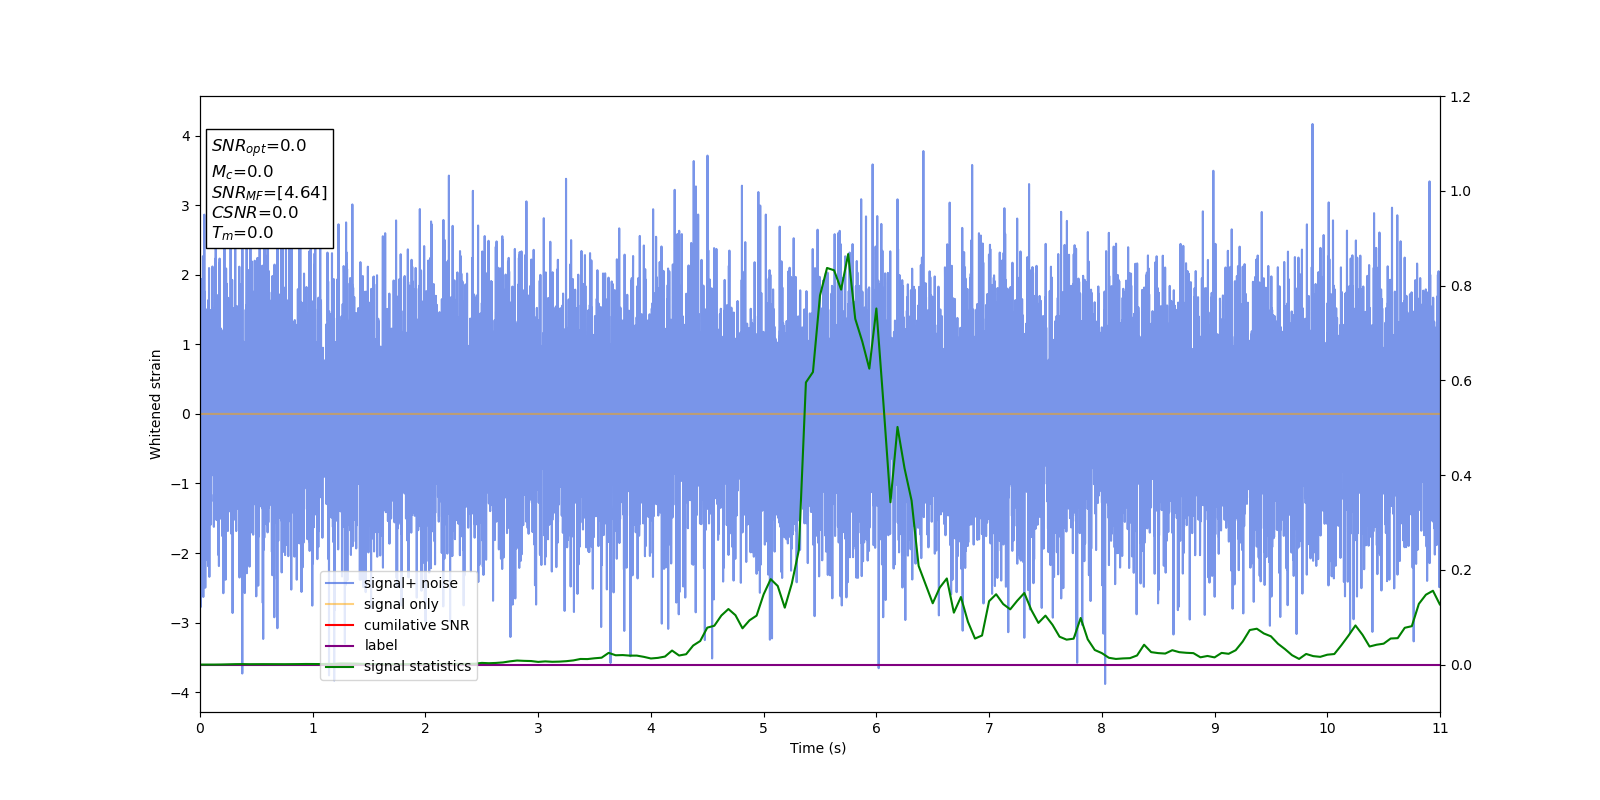Click x-axis tick label 8
Image resolution: width=1600 pixels, height=800 pixels.
(1102, 728)
